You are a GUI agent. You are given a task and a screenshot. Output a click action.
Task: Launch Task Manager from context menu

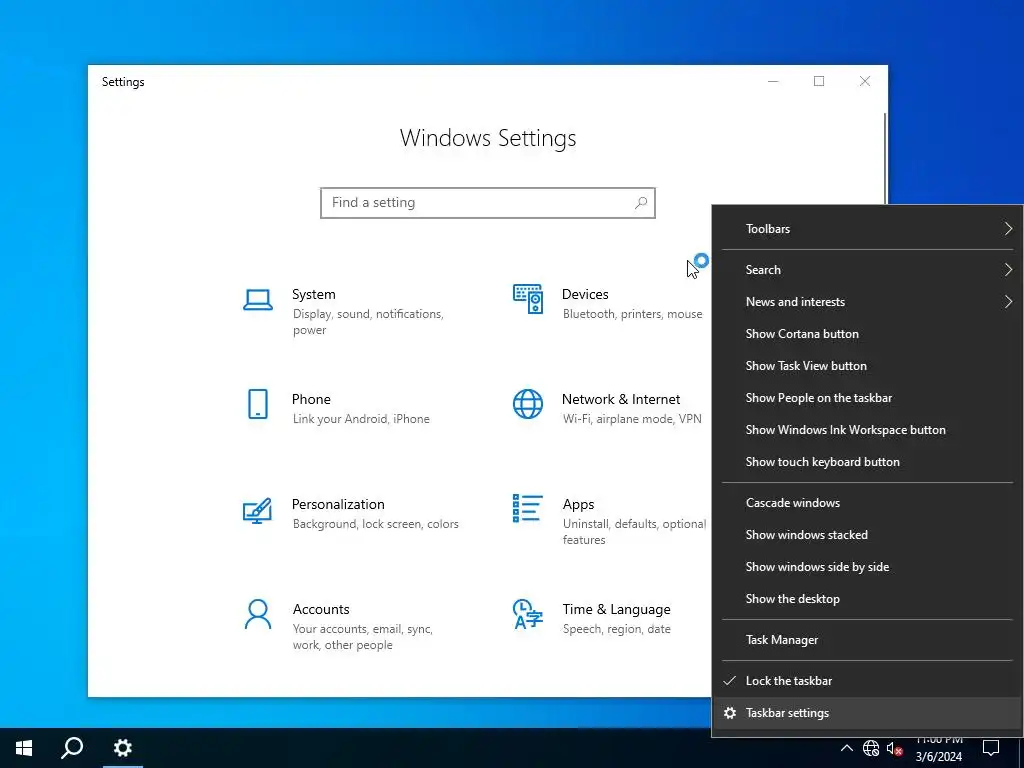(x=867, y=640)
